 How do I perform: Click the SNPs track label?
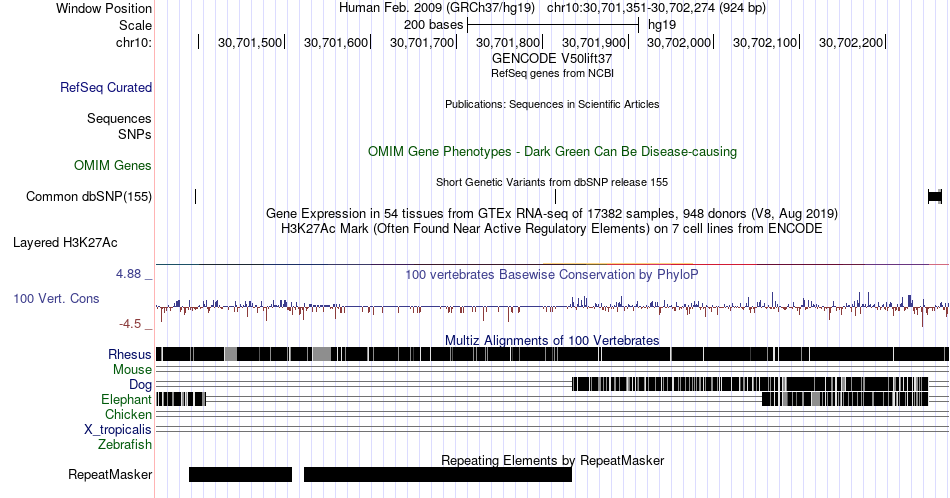(135, 134)
